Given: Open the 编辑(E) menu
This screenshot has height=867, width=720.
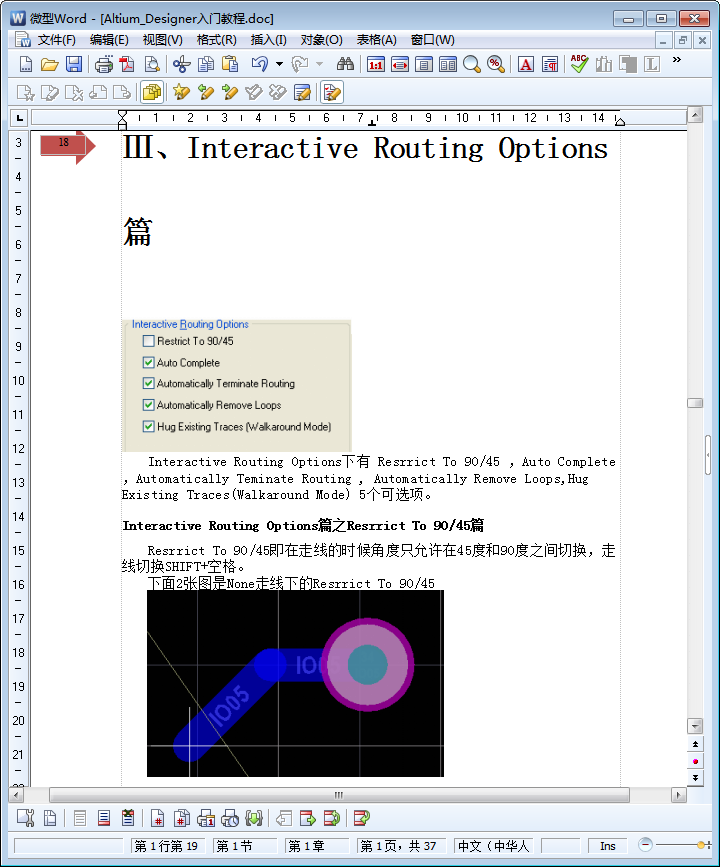Looking at the screenshot, I should pyautogui.click(x=109, y=40).
